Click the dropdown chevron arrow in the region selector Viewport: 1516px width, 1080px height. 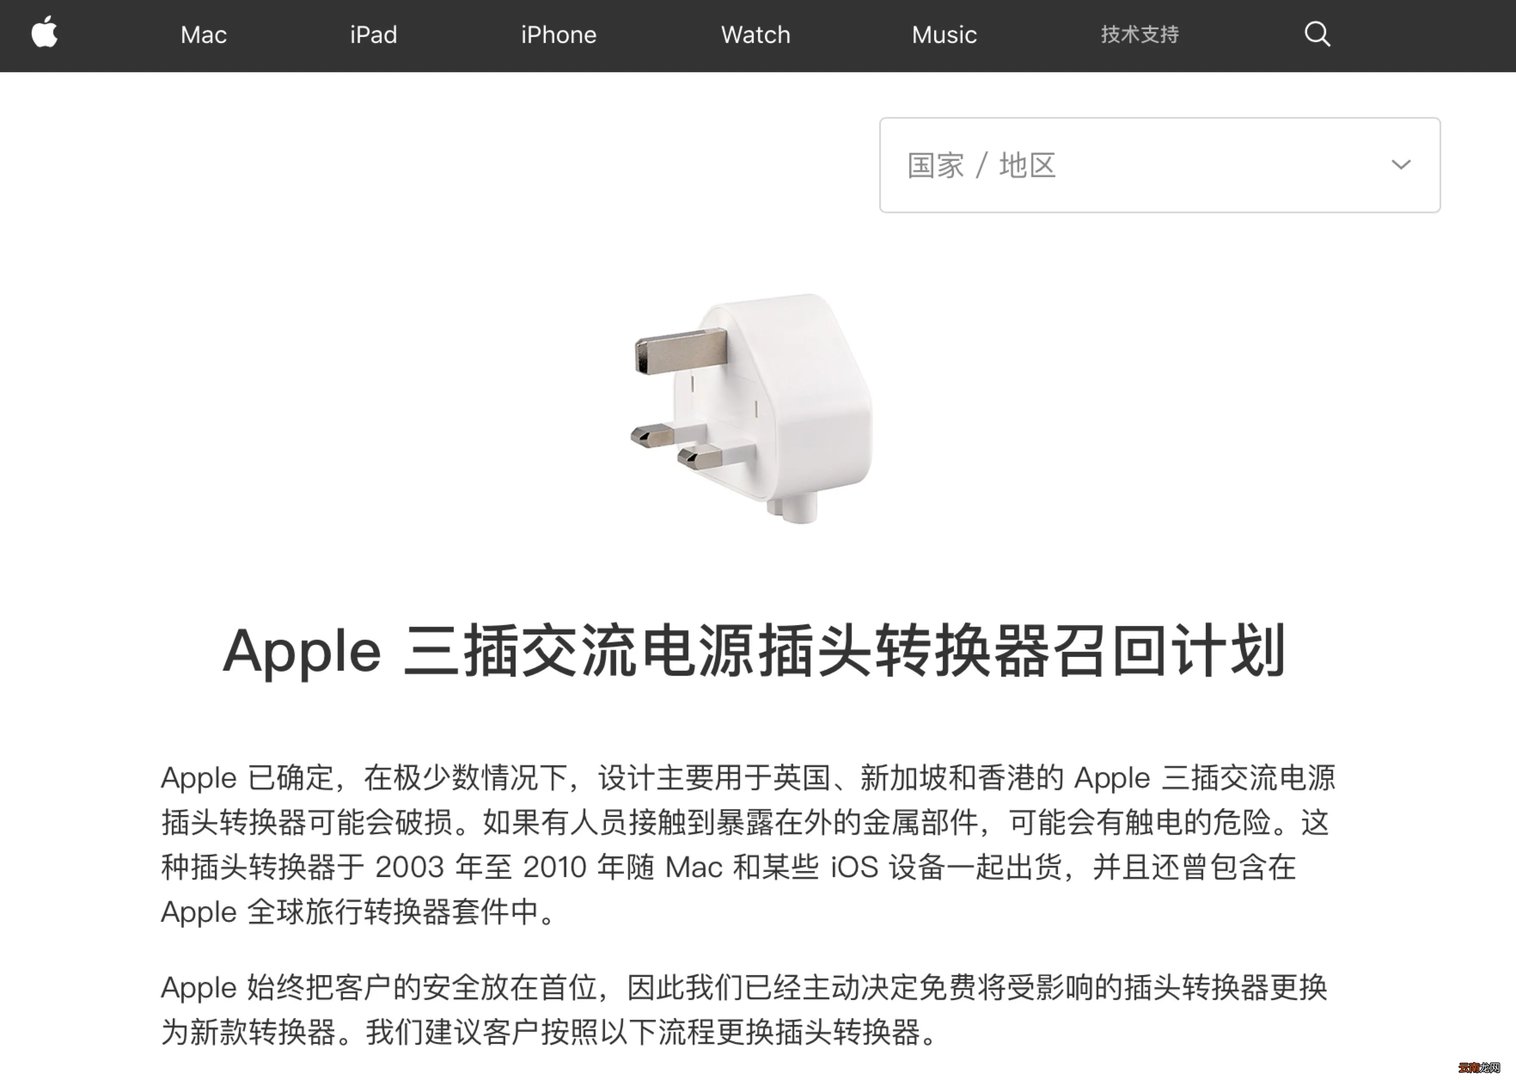(1401, 165)
